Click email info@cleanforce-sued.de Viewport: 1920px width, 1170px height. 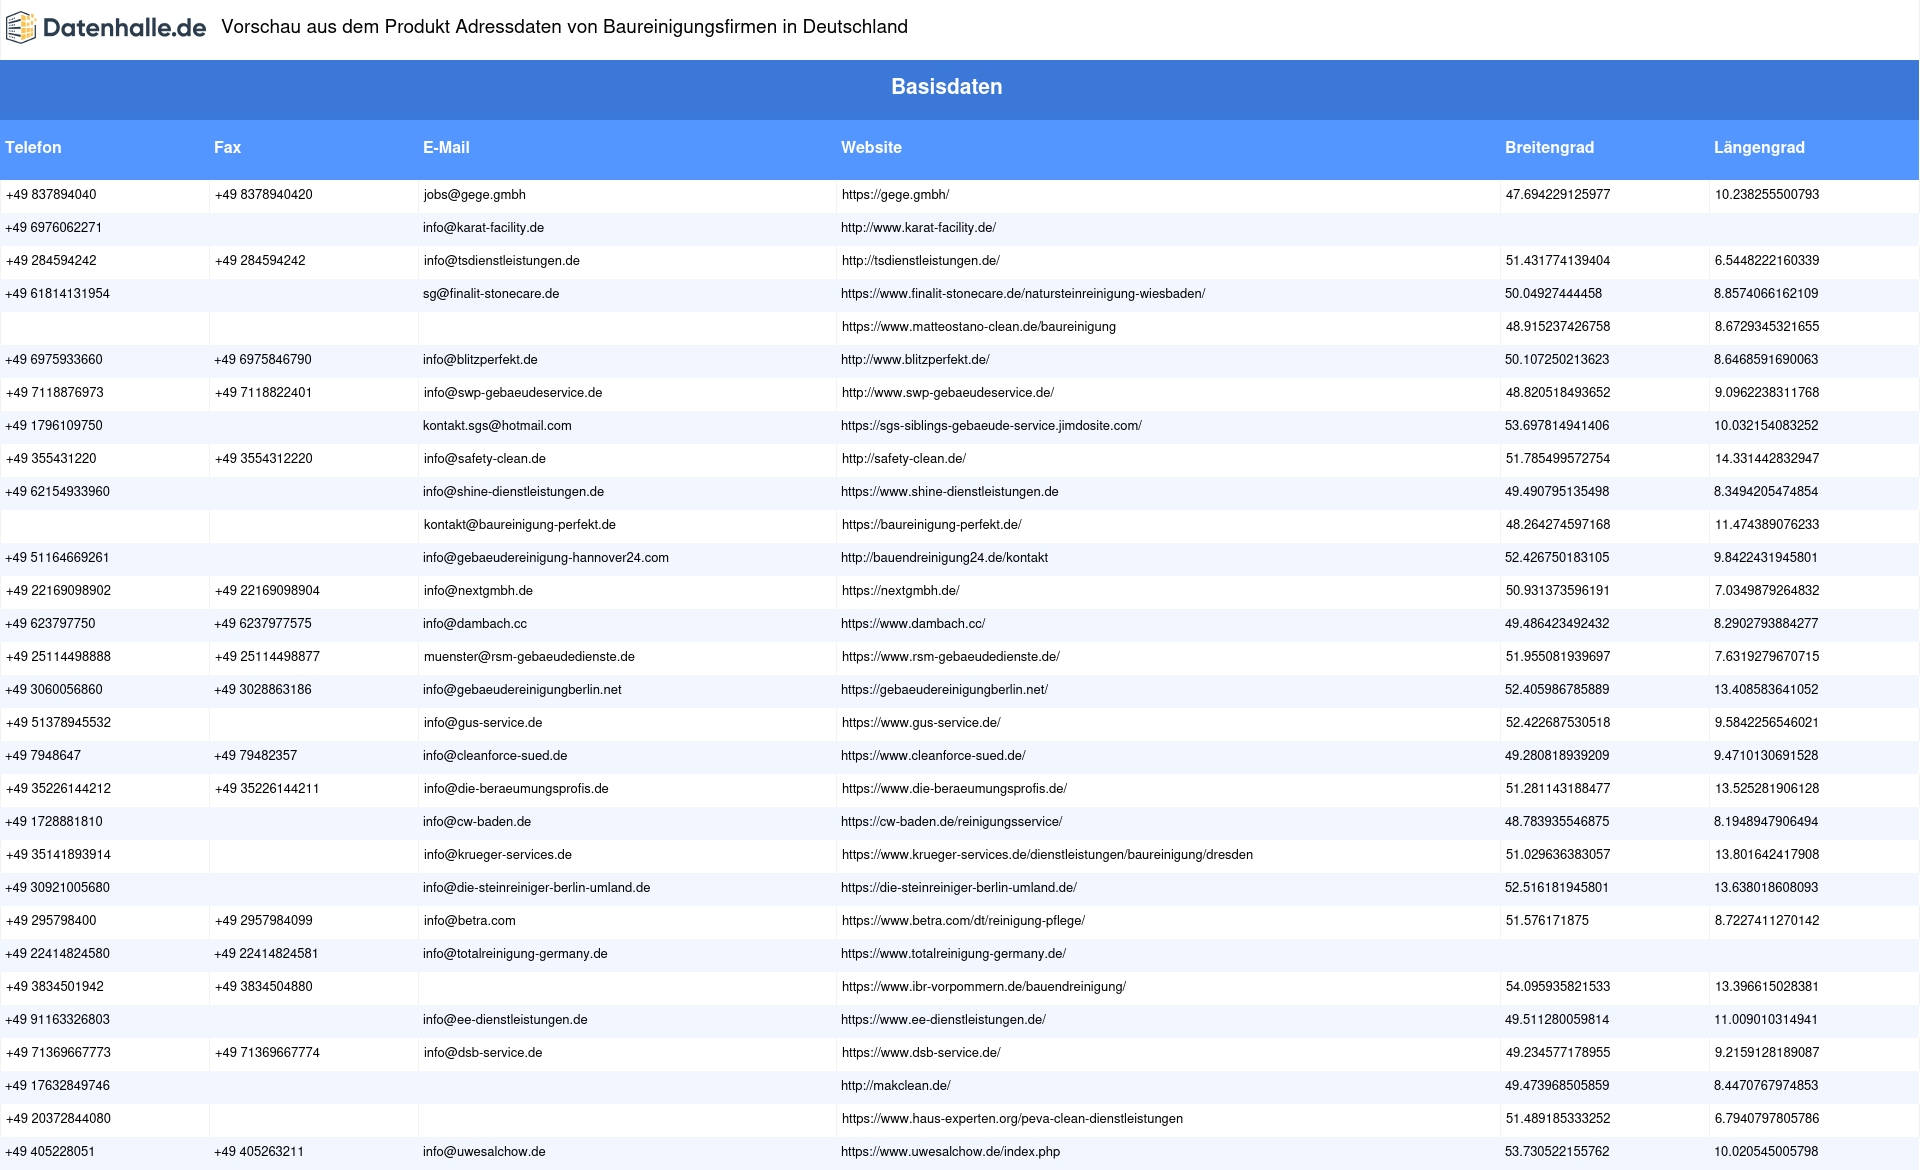495,756
